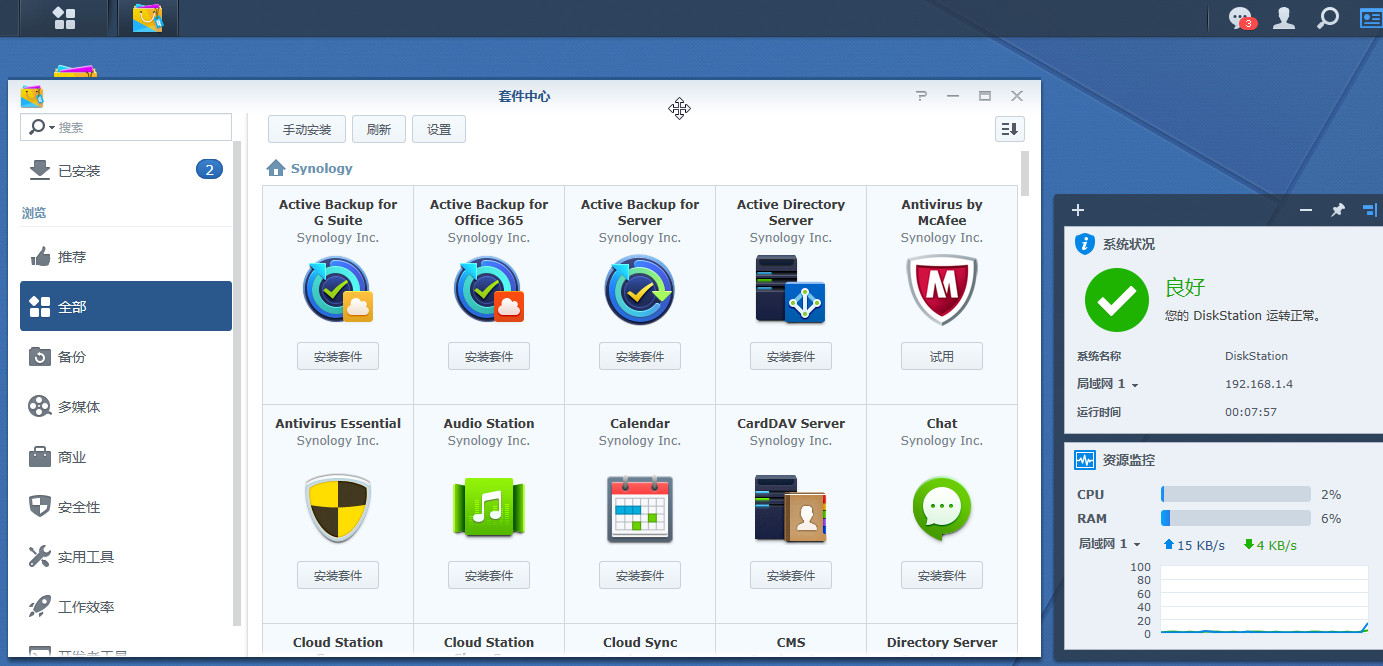Click the Refresh button

tap(379, 129)
